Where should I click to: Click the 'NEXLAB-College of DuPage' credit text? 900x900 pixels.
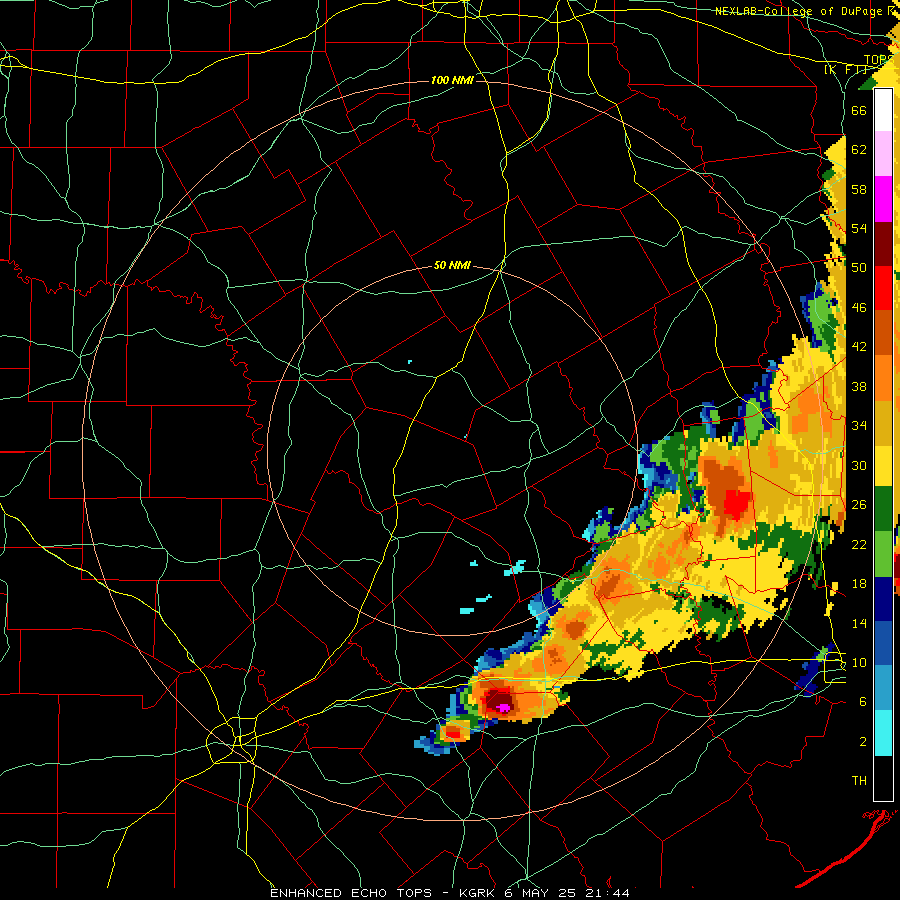coord(798,11)
